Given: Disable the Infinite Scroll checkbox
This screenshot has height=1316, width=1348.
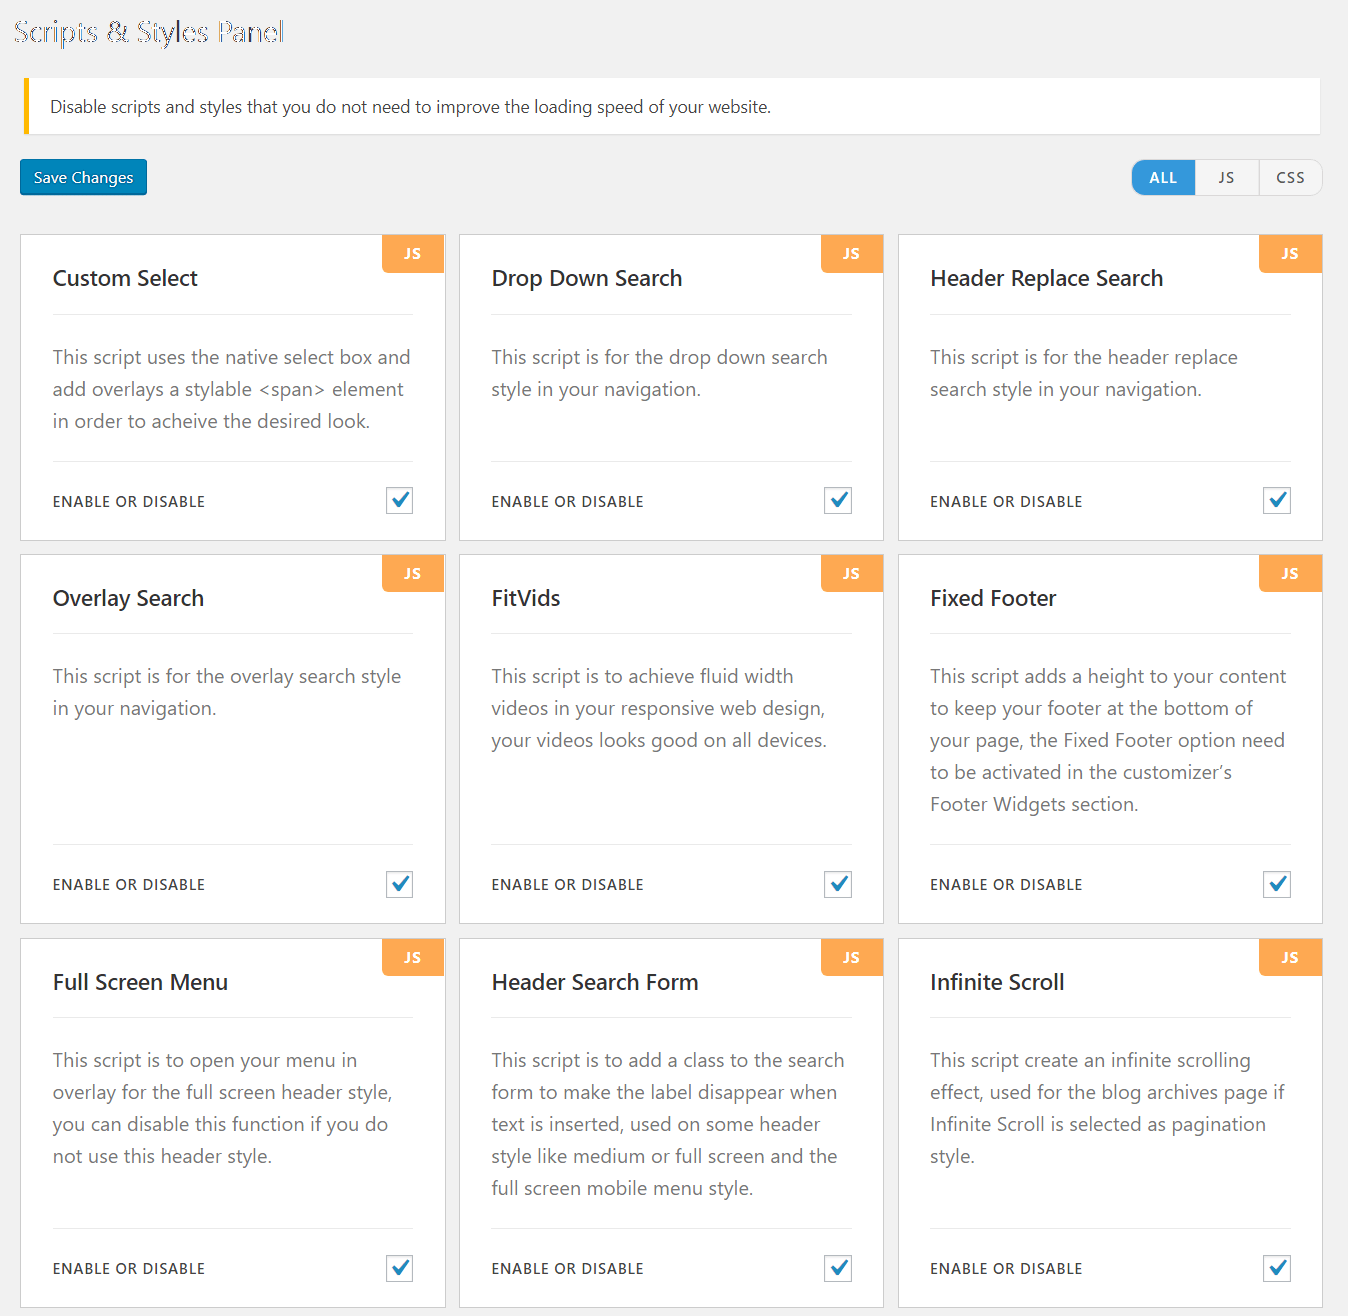Looking at the screenshot, I should (1277, 1268).
